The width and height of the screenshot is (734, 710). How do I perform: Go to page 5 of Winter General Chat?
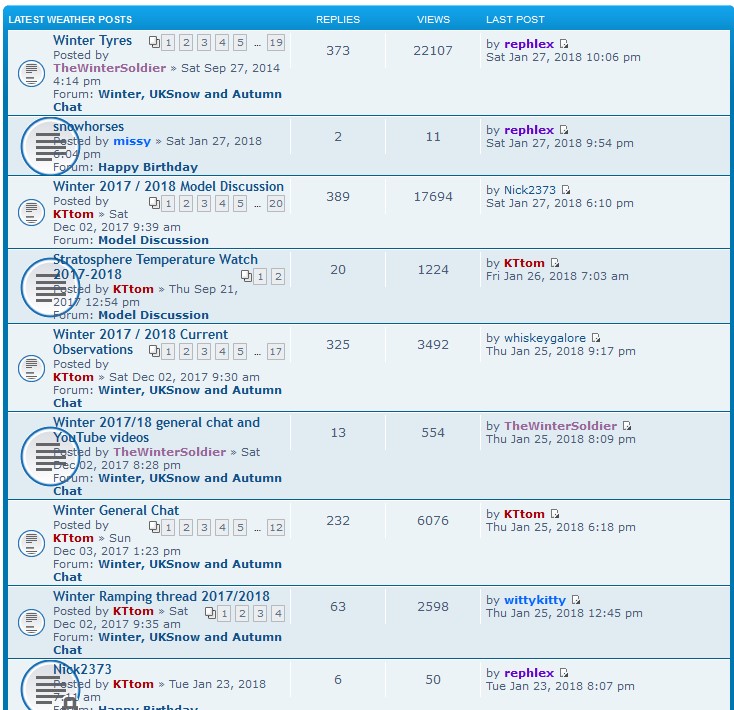(x=240, y=527)
